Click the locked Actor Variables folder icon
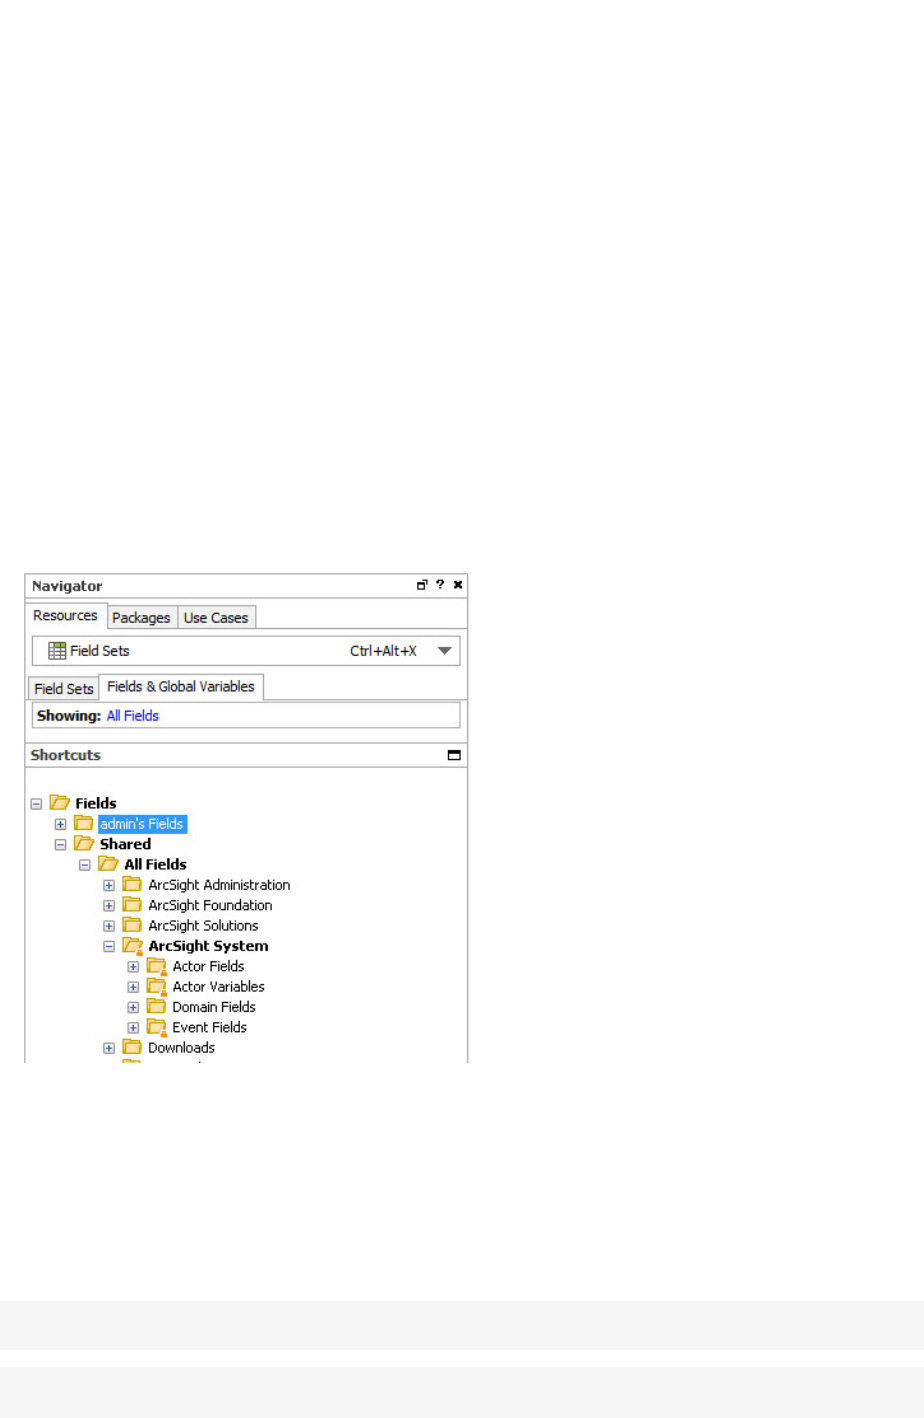 (157, 987)
